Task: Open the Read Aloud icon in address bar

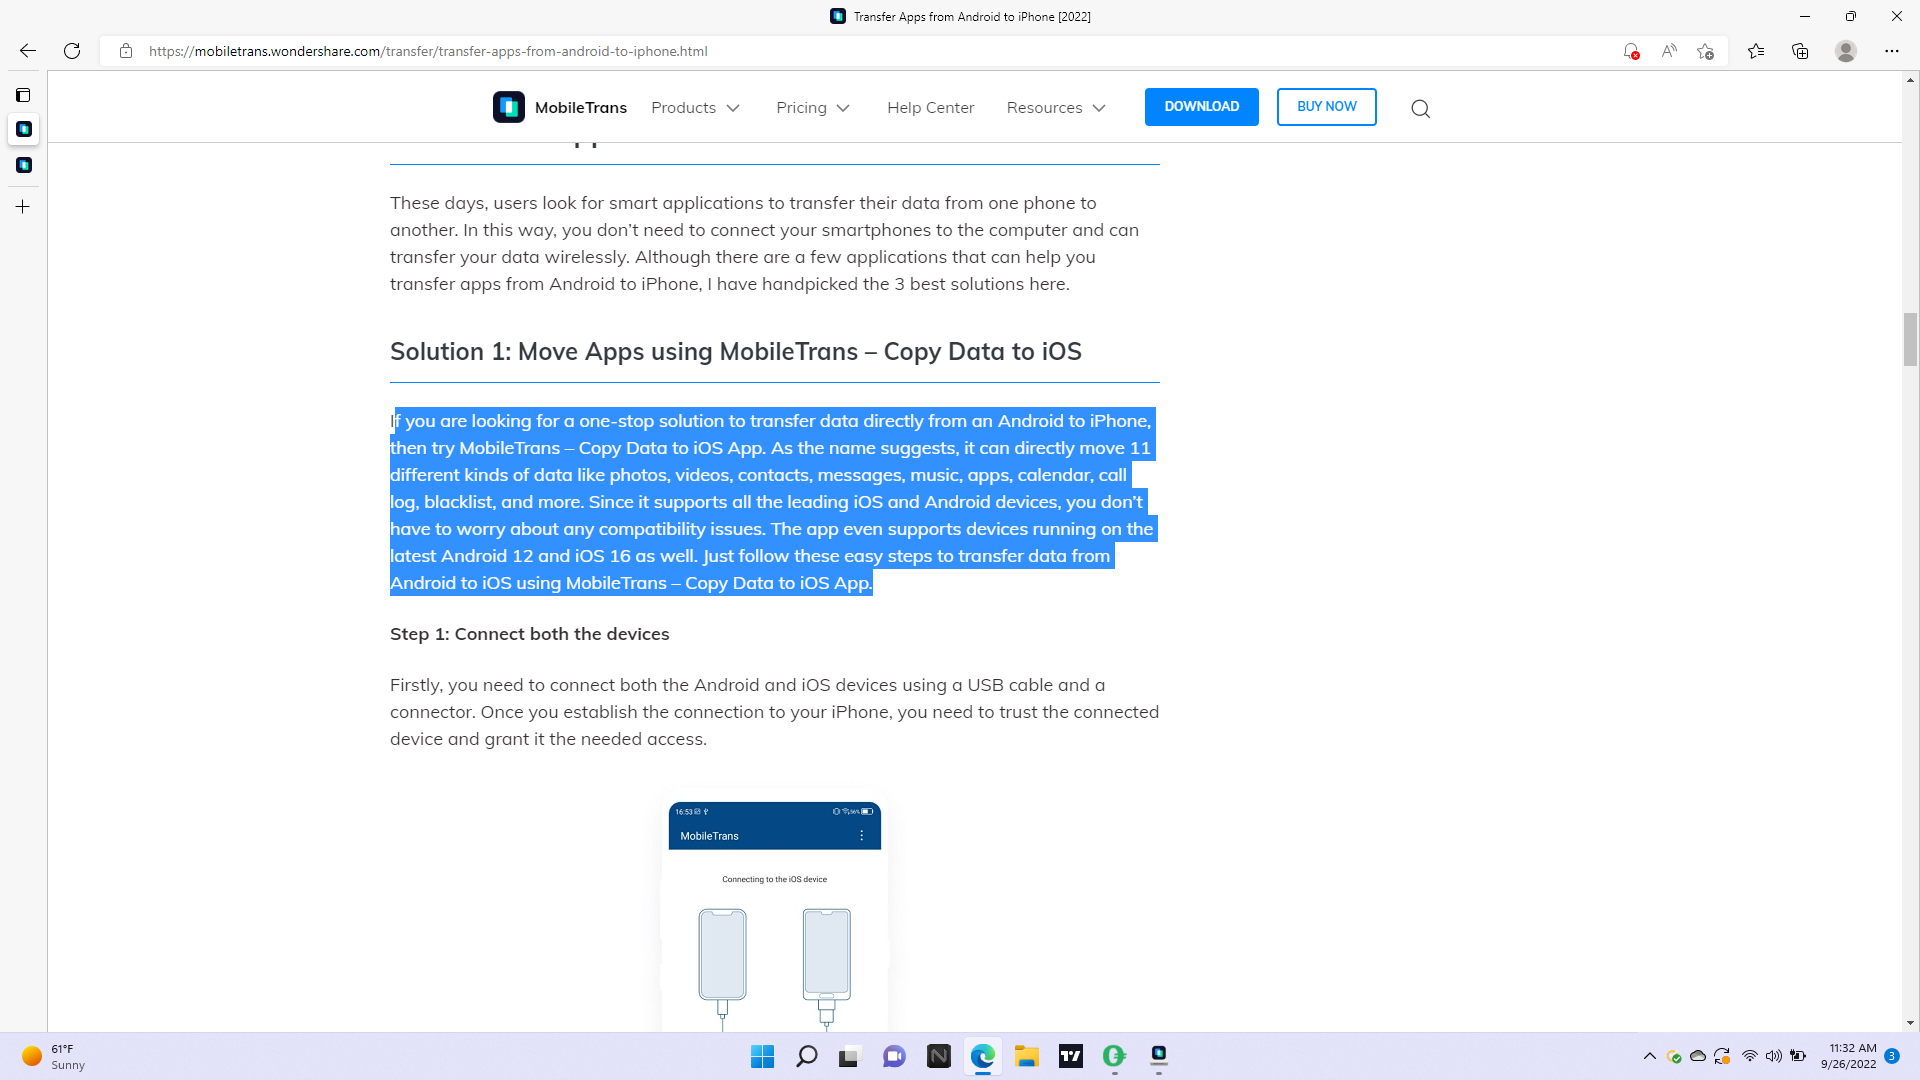Action: (x=1669, y=51)
